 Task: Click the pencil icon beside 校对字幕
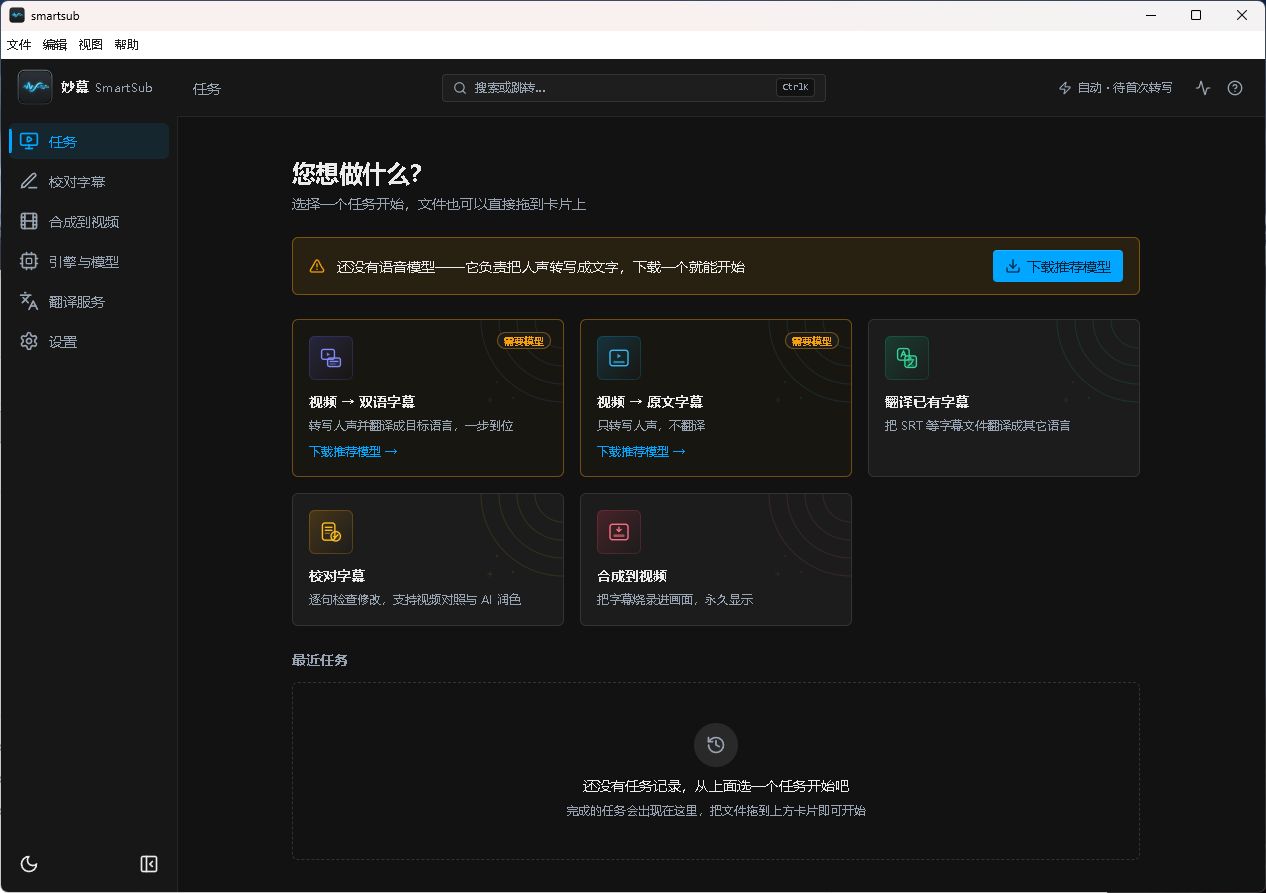(29, 182)
